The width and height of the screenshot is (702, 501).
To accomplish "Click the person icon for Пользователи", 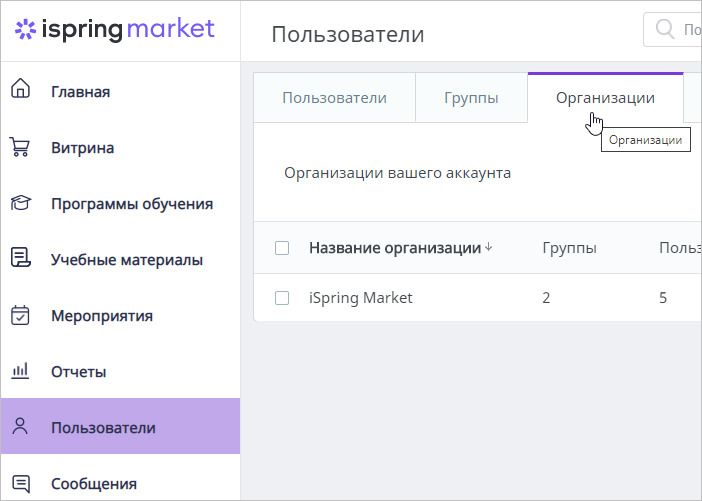I will tap(20, 426).
